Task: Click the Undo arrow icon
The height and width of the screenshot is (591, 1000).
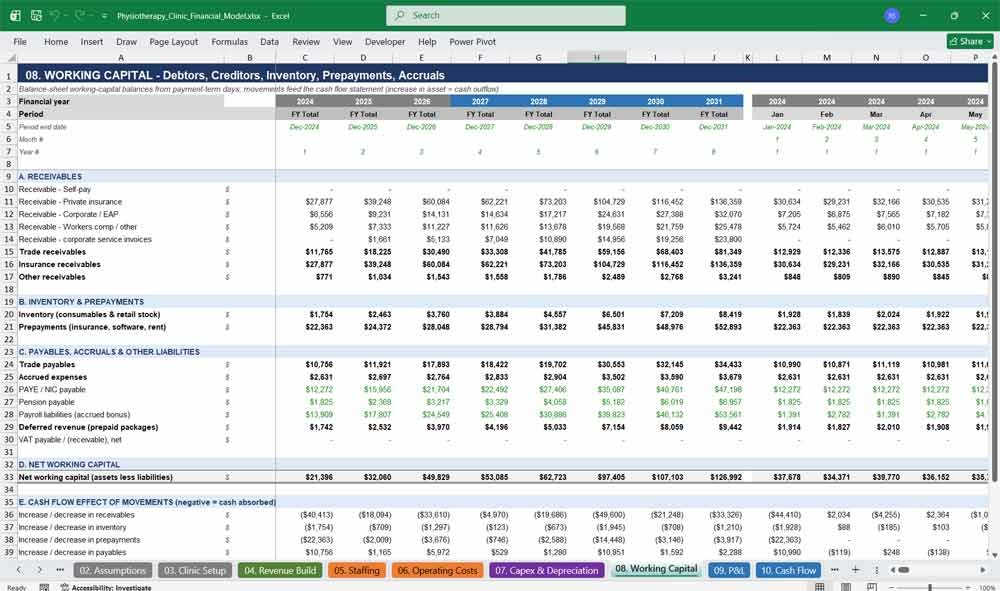Action: tap(55, 15)
